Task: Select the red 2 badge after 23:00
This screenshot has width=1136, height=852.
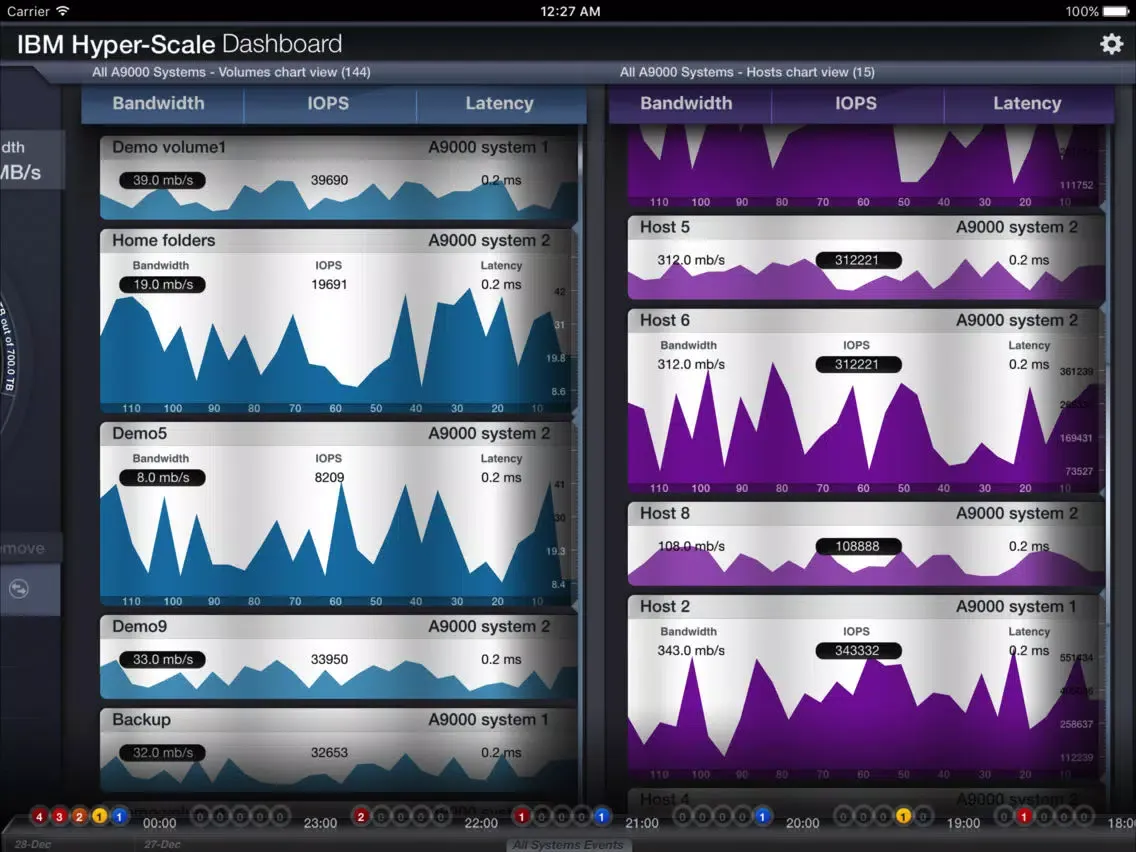Action: pyautogui.click(x=361, y=816)
